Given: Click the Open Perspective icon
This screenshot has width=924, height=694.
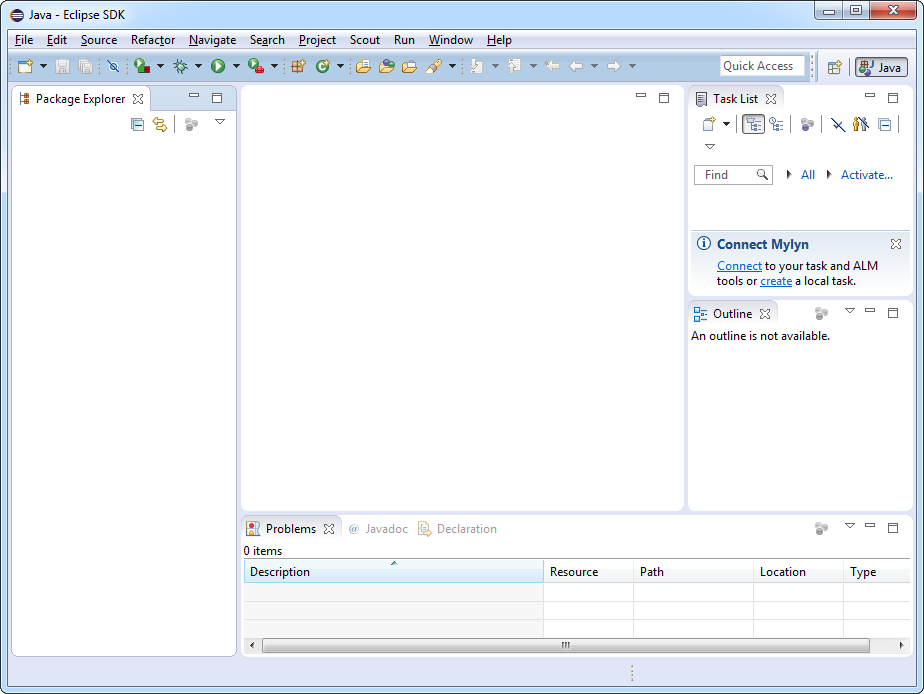Looking at the screenshot, I should tap(834, 67).
